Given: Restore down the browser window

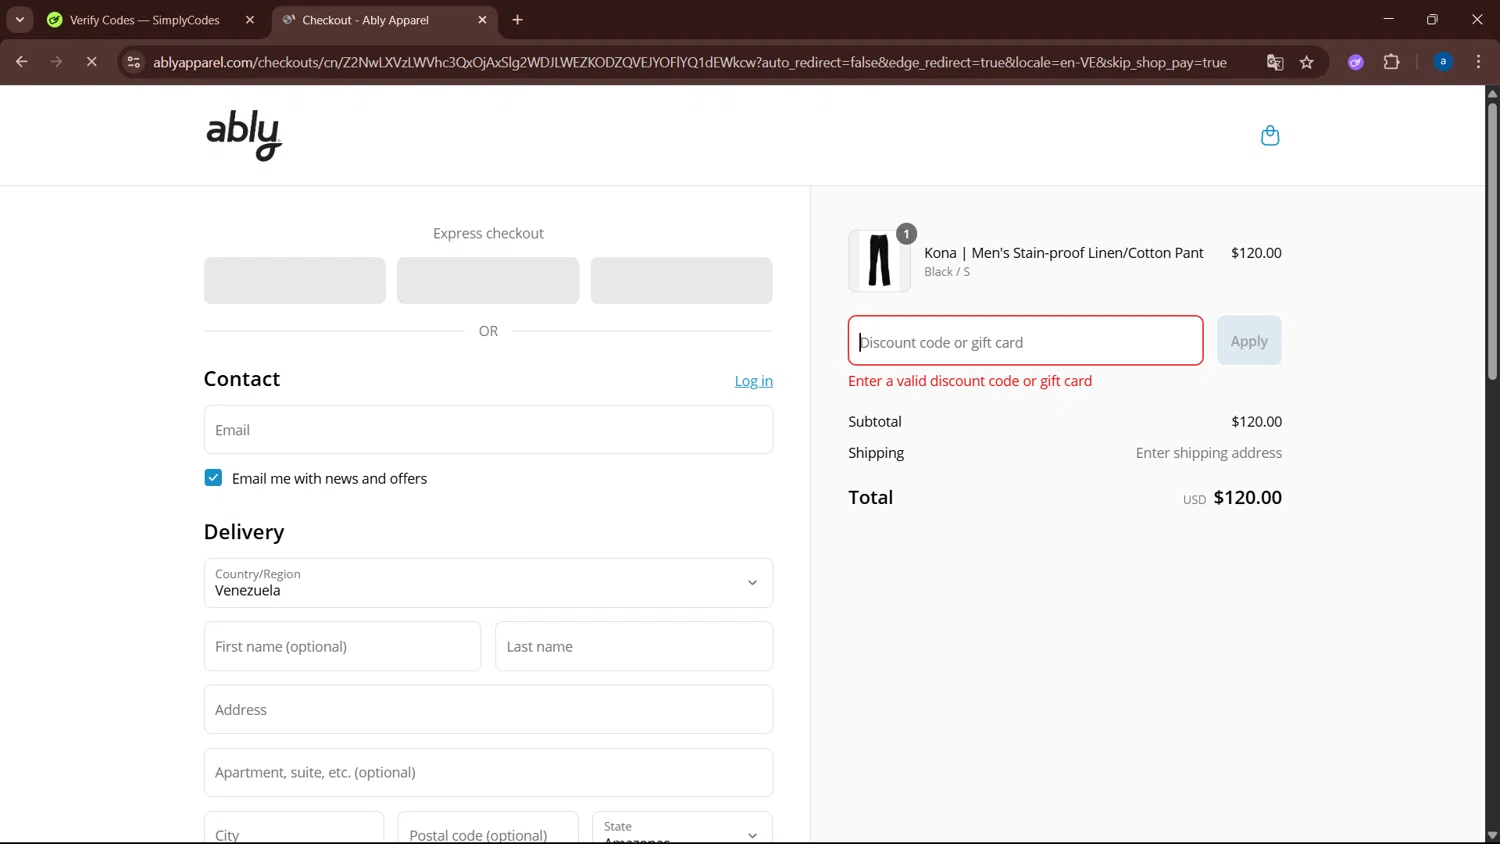Looking at the screenshot, I should 1432,19.
